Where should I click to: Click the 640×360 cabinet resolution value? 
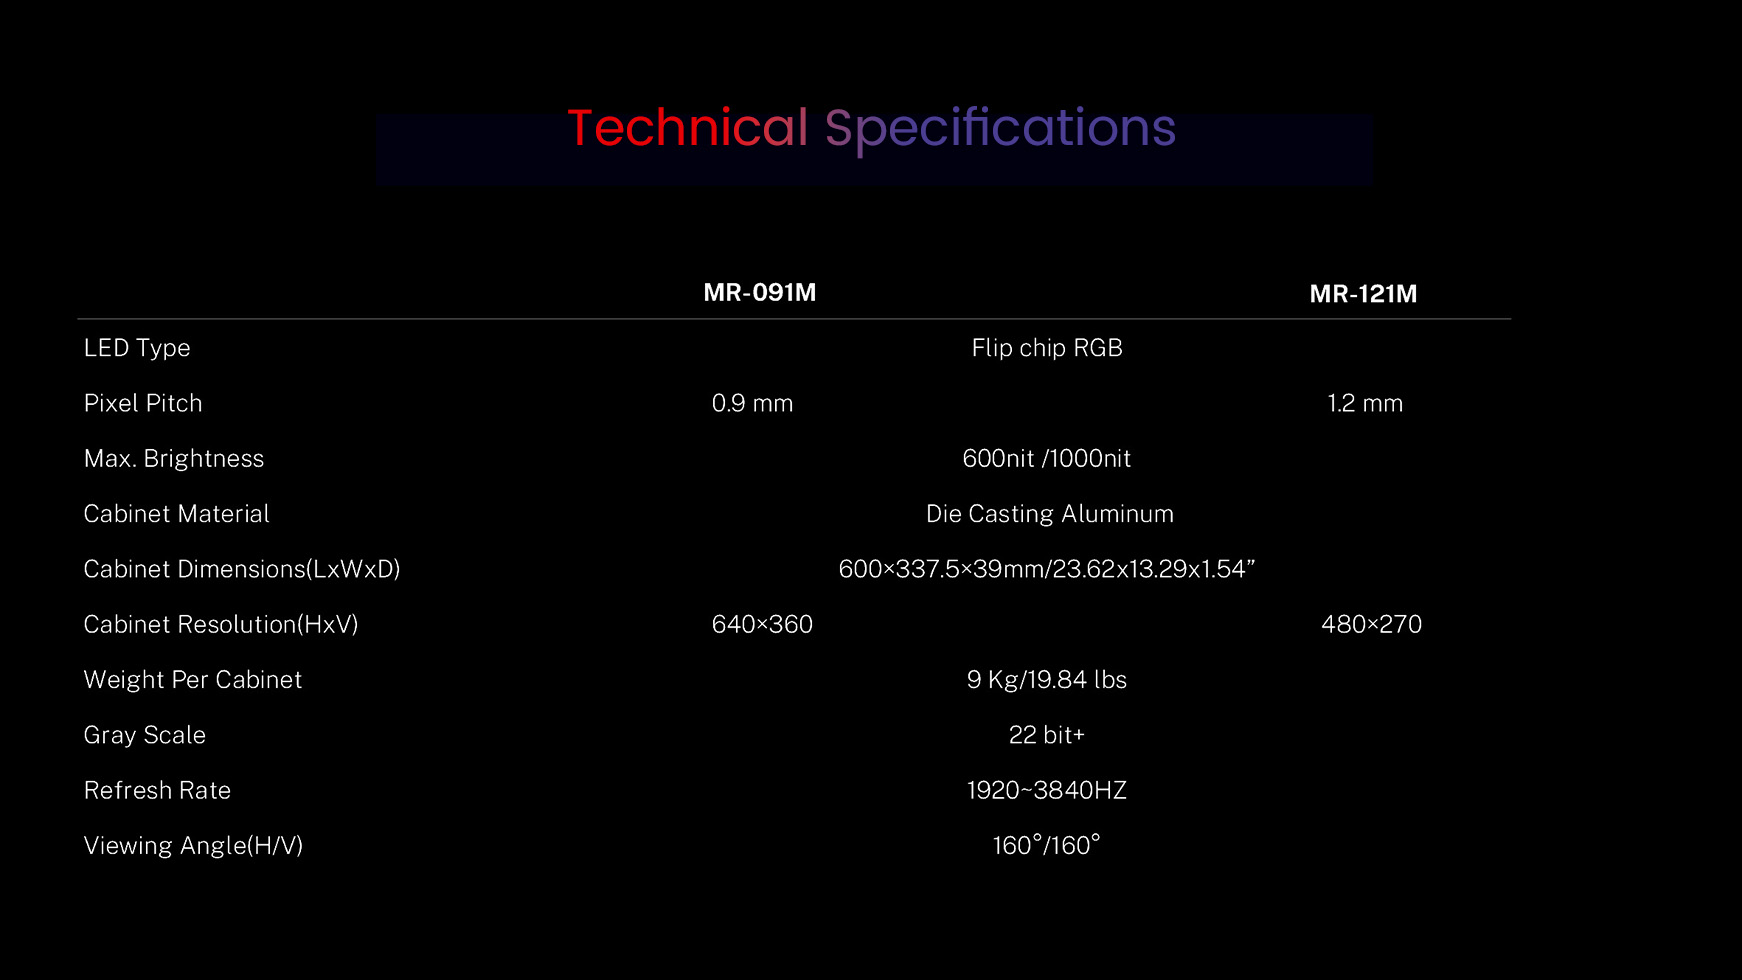pos(762,624)
